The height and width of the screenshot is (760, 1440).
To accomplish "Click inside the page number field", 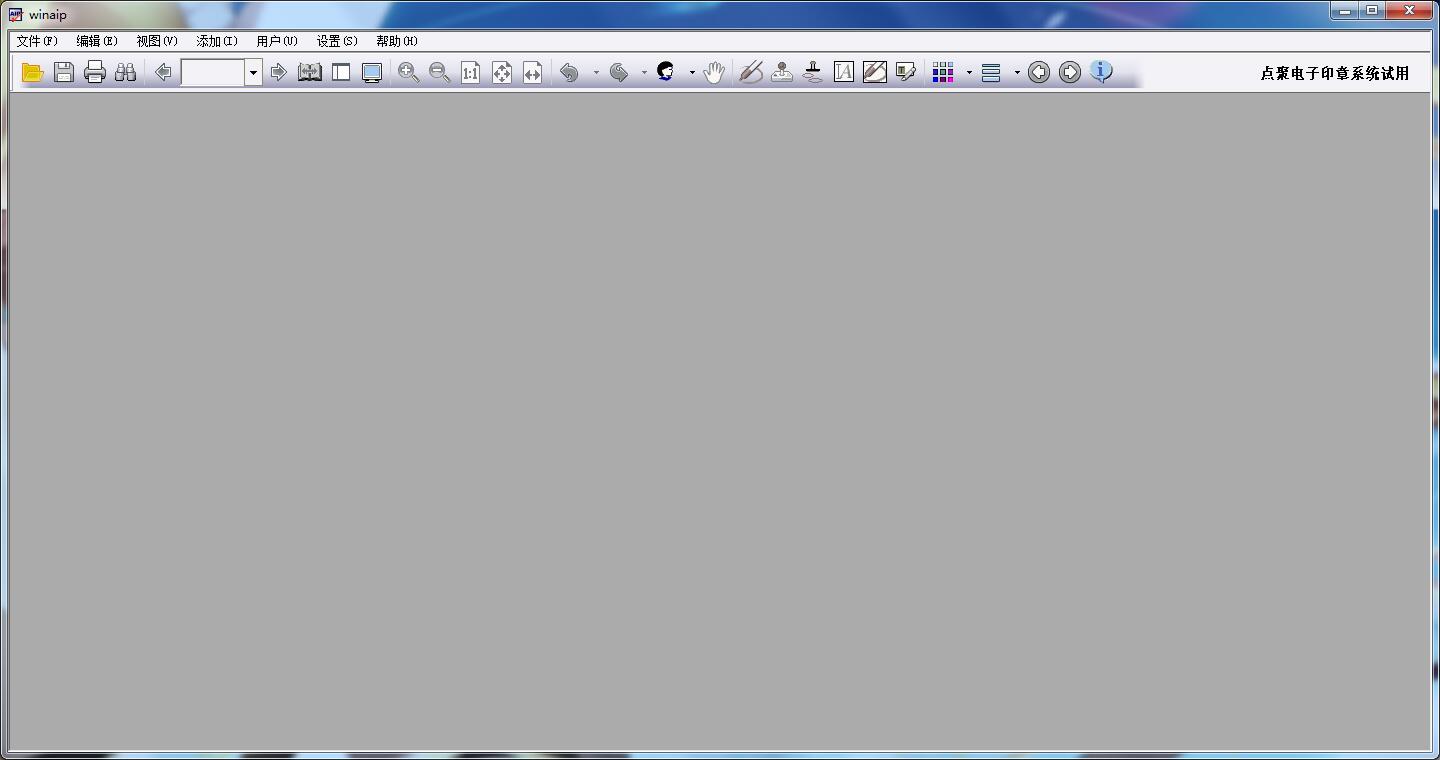I will click(213, 72).
